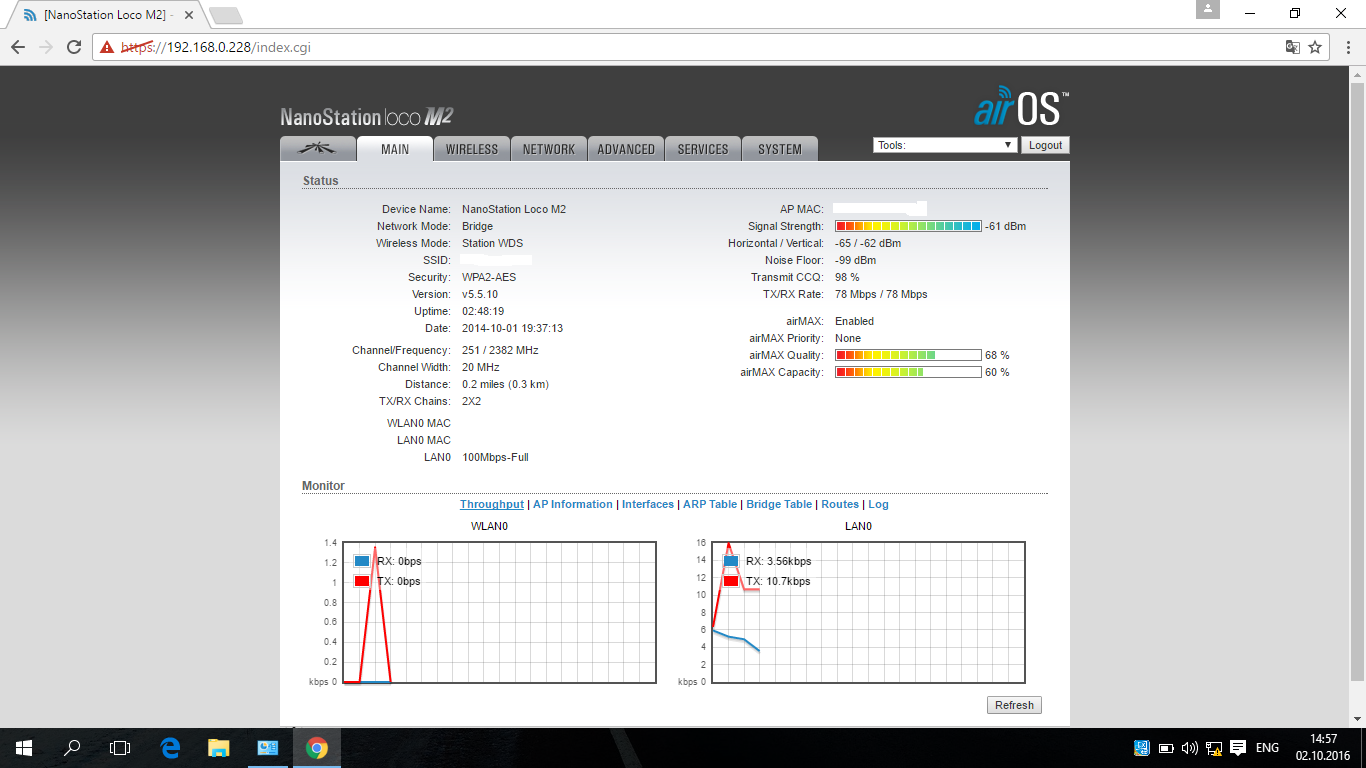Close the NanoStation Loco M2 browser tab
The image size is (1366, 768).
pyautogui.click(x=189, y=16)
